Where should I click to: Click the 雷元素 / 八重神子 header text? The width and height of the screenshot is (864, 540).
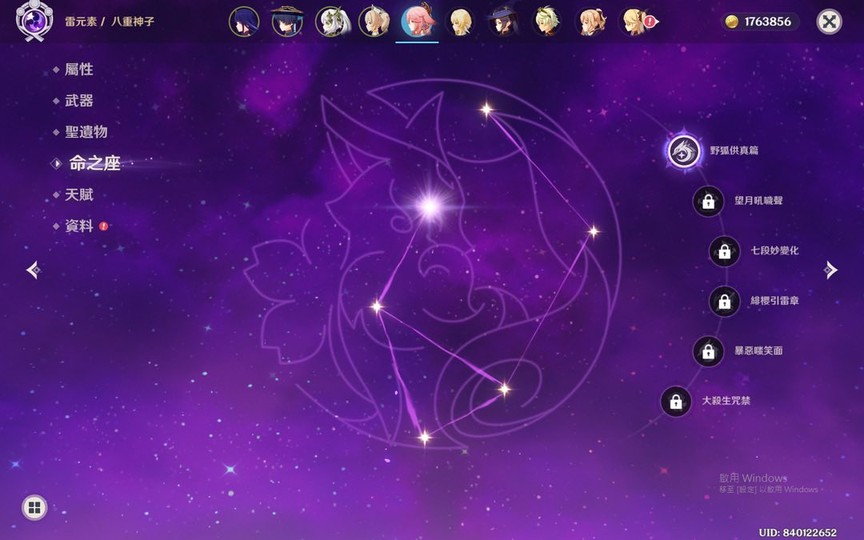pos(110,21)
